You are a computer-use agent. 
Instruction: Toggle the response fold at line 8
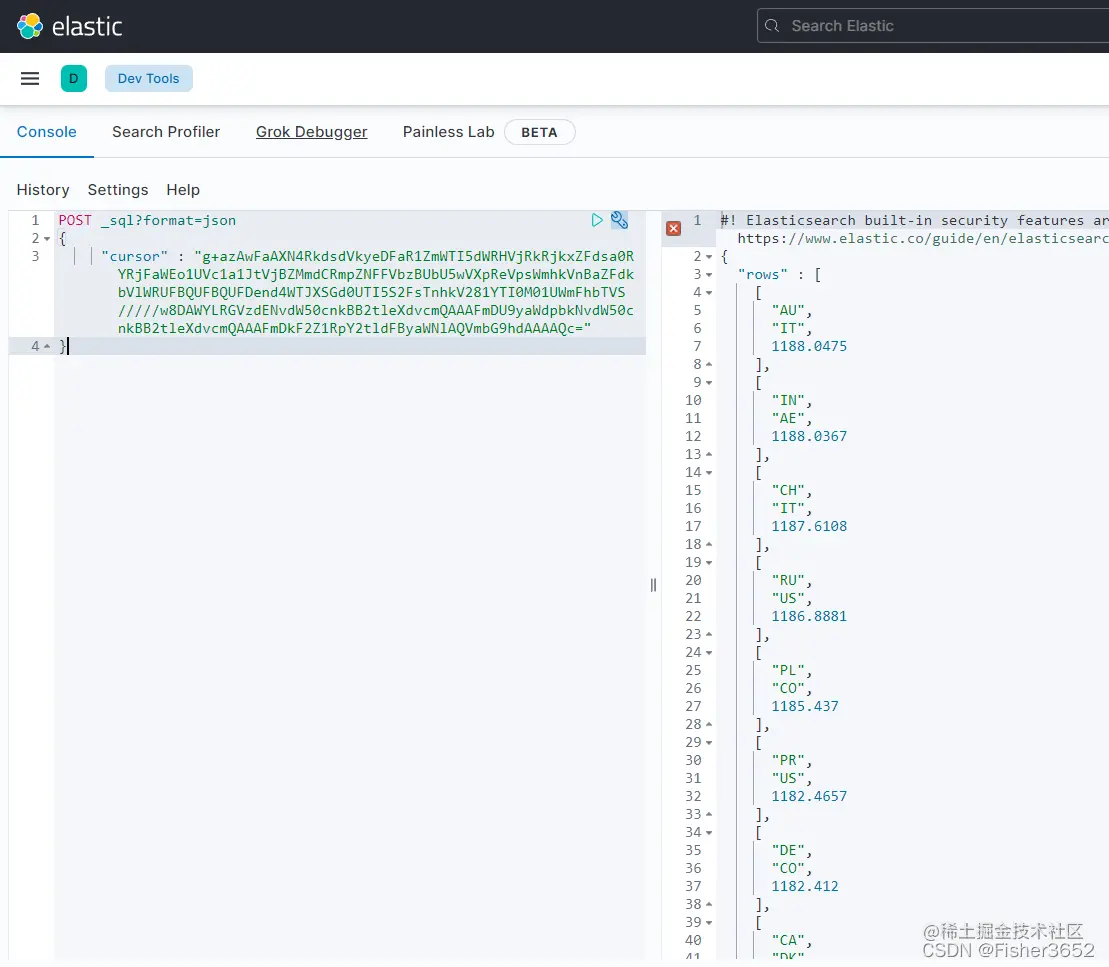click(x=709, y=364)
